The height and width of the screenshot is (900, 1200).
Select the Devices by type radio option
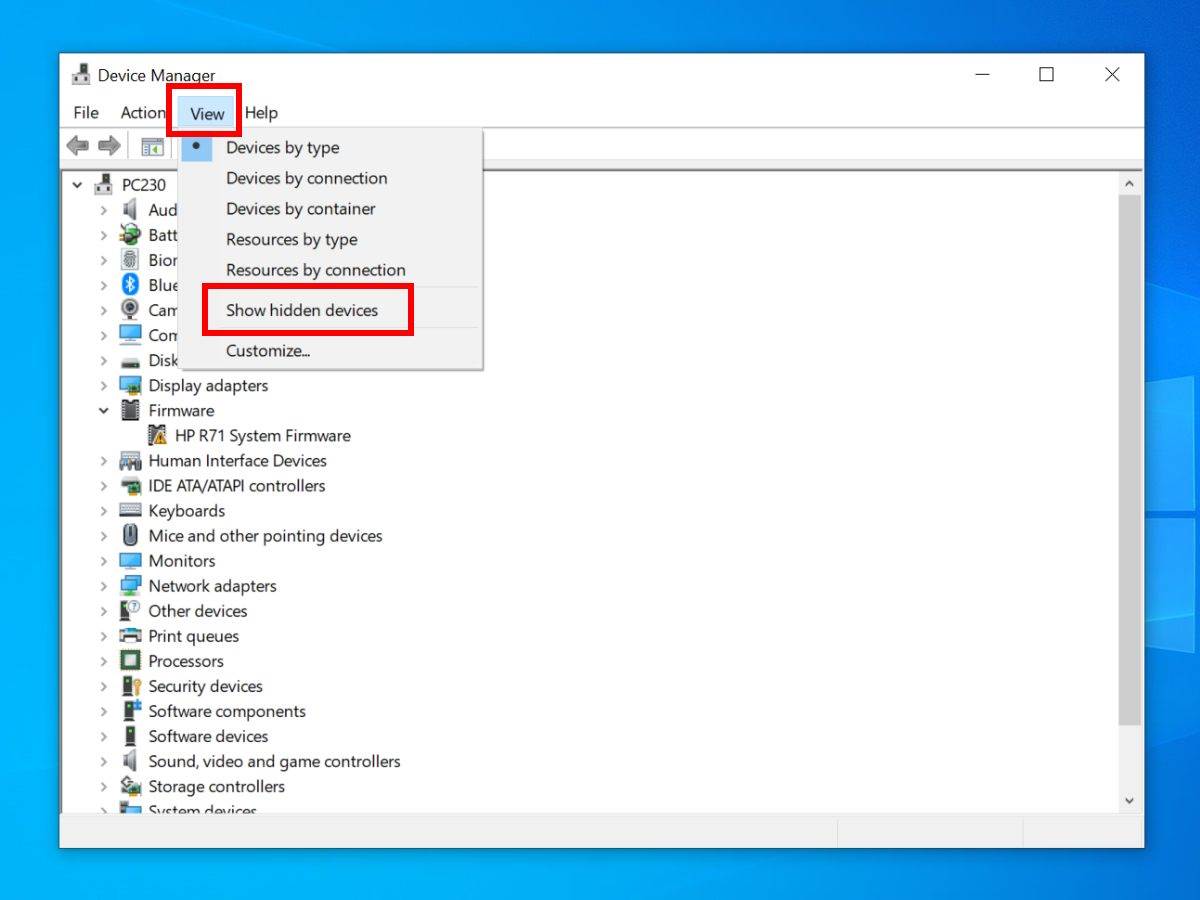coord(283,147)
